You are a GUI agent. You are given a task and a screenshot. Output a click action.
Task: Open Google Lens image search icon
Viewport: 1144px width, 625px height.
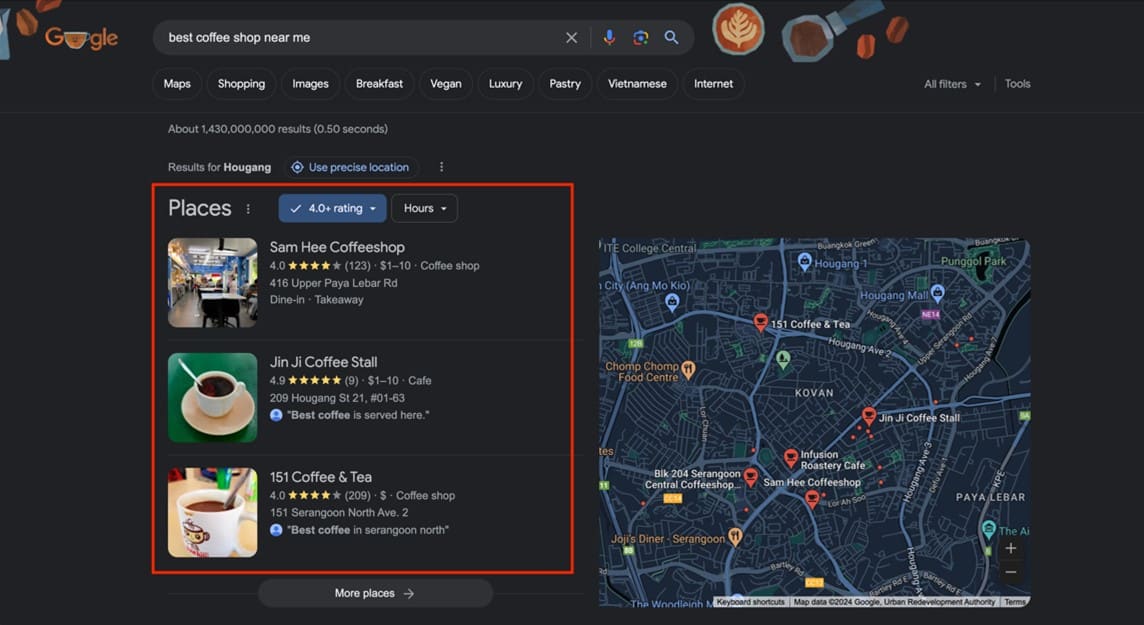(641, 38)
